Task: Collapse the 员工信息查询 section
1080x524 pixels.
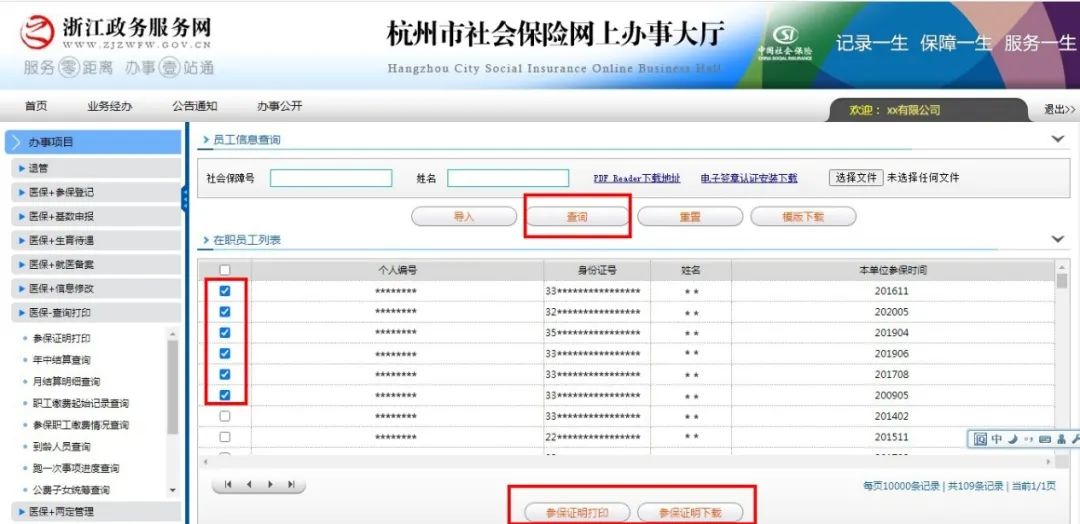Action: click(x=1058, y=139)
